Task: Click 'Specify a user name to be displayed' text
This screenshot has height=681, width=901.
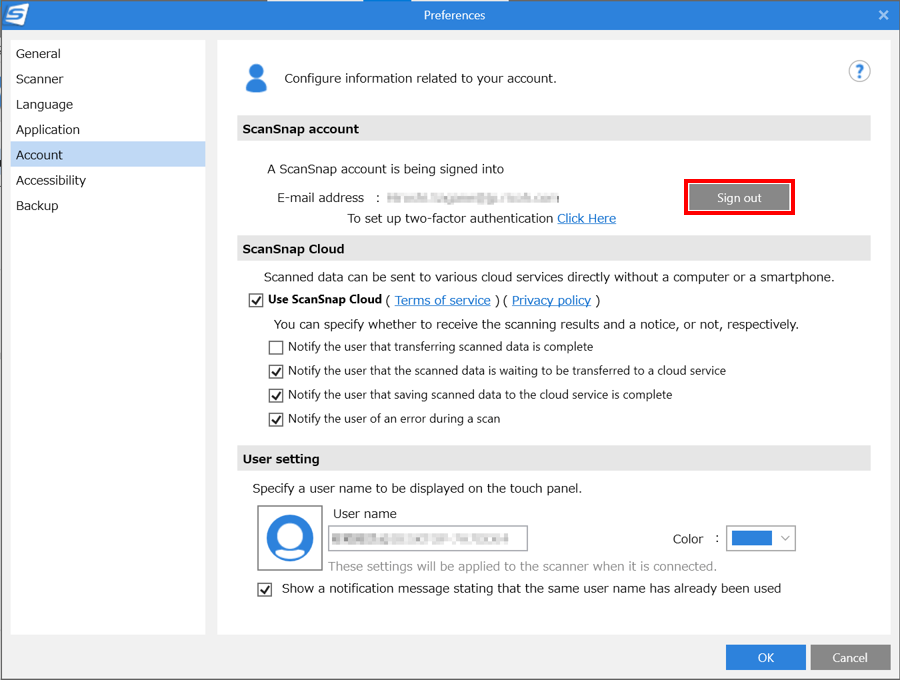Action: point(417,488)
